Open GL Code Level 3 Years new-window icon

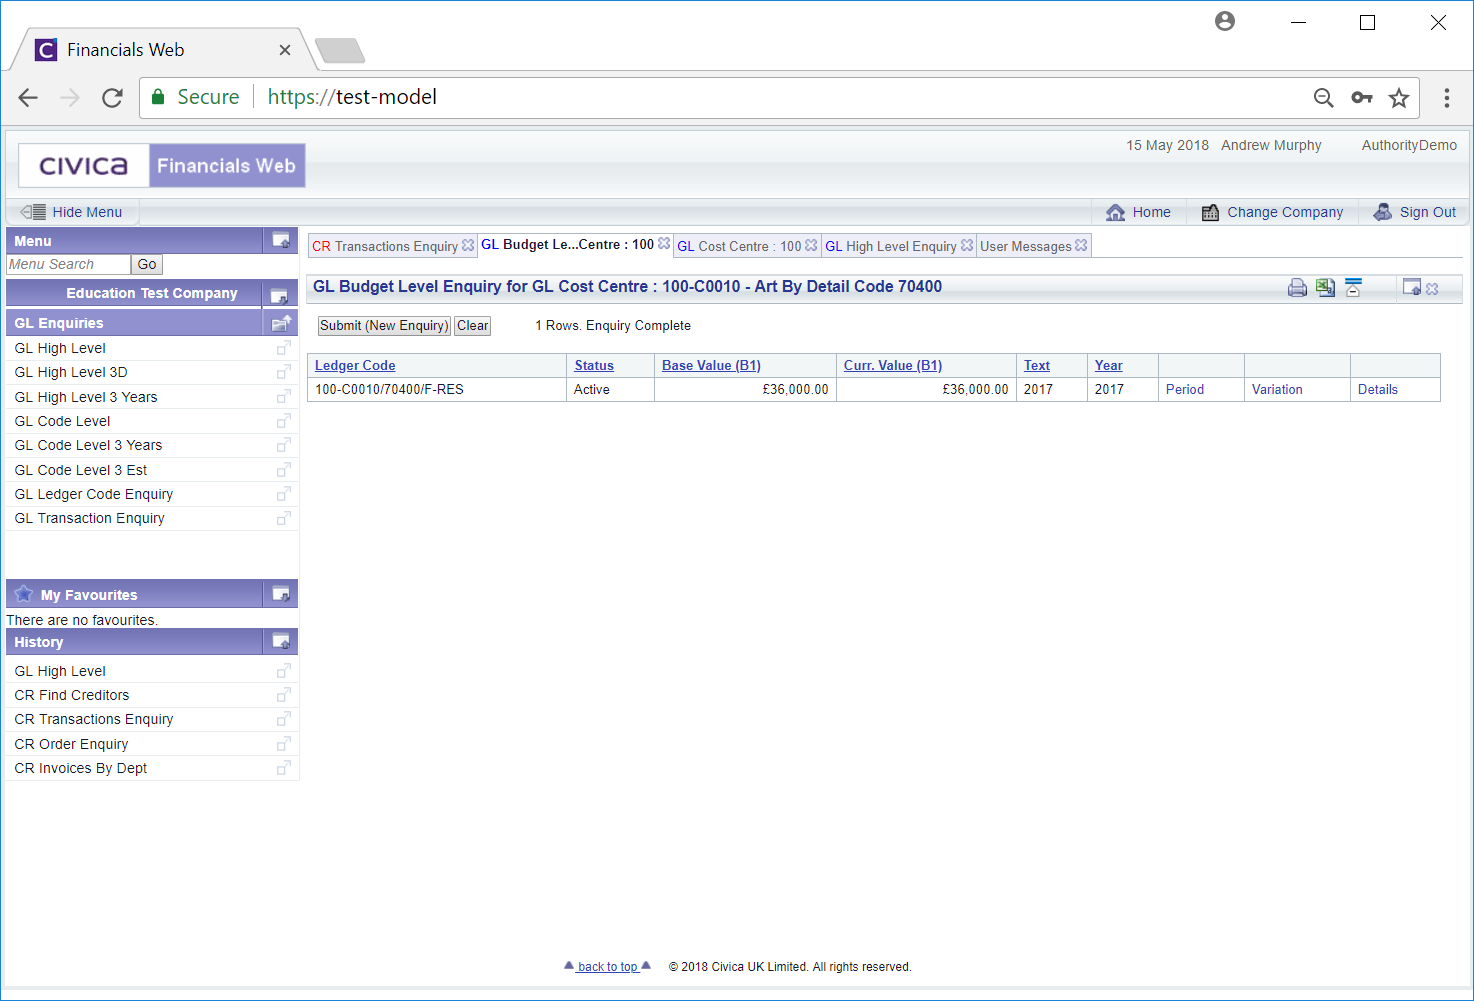pos(284,445)
